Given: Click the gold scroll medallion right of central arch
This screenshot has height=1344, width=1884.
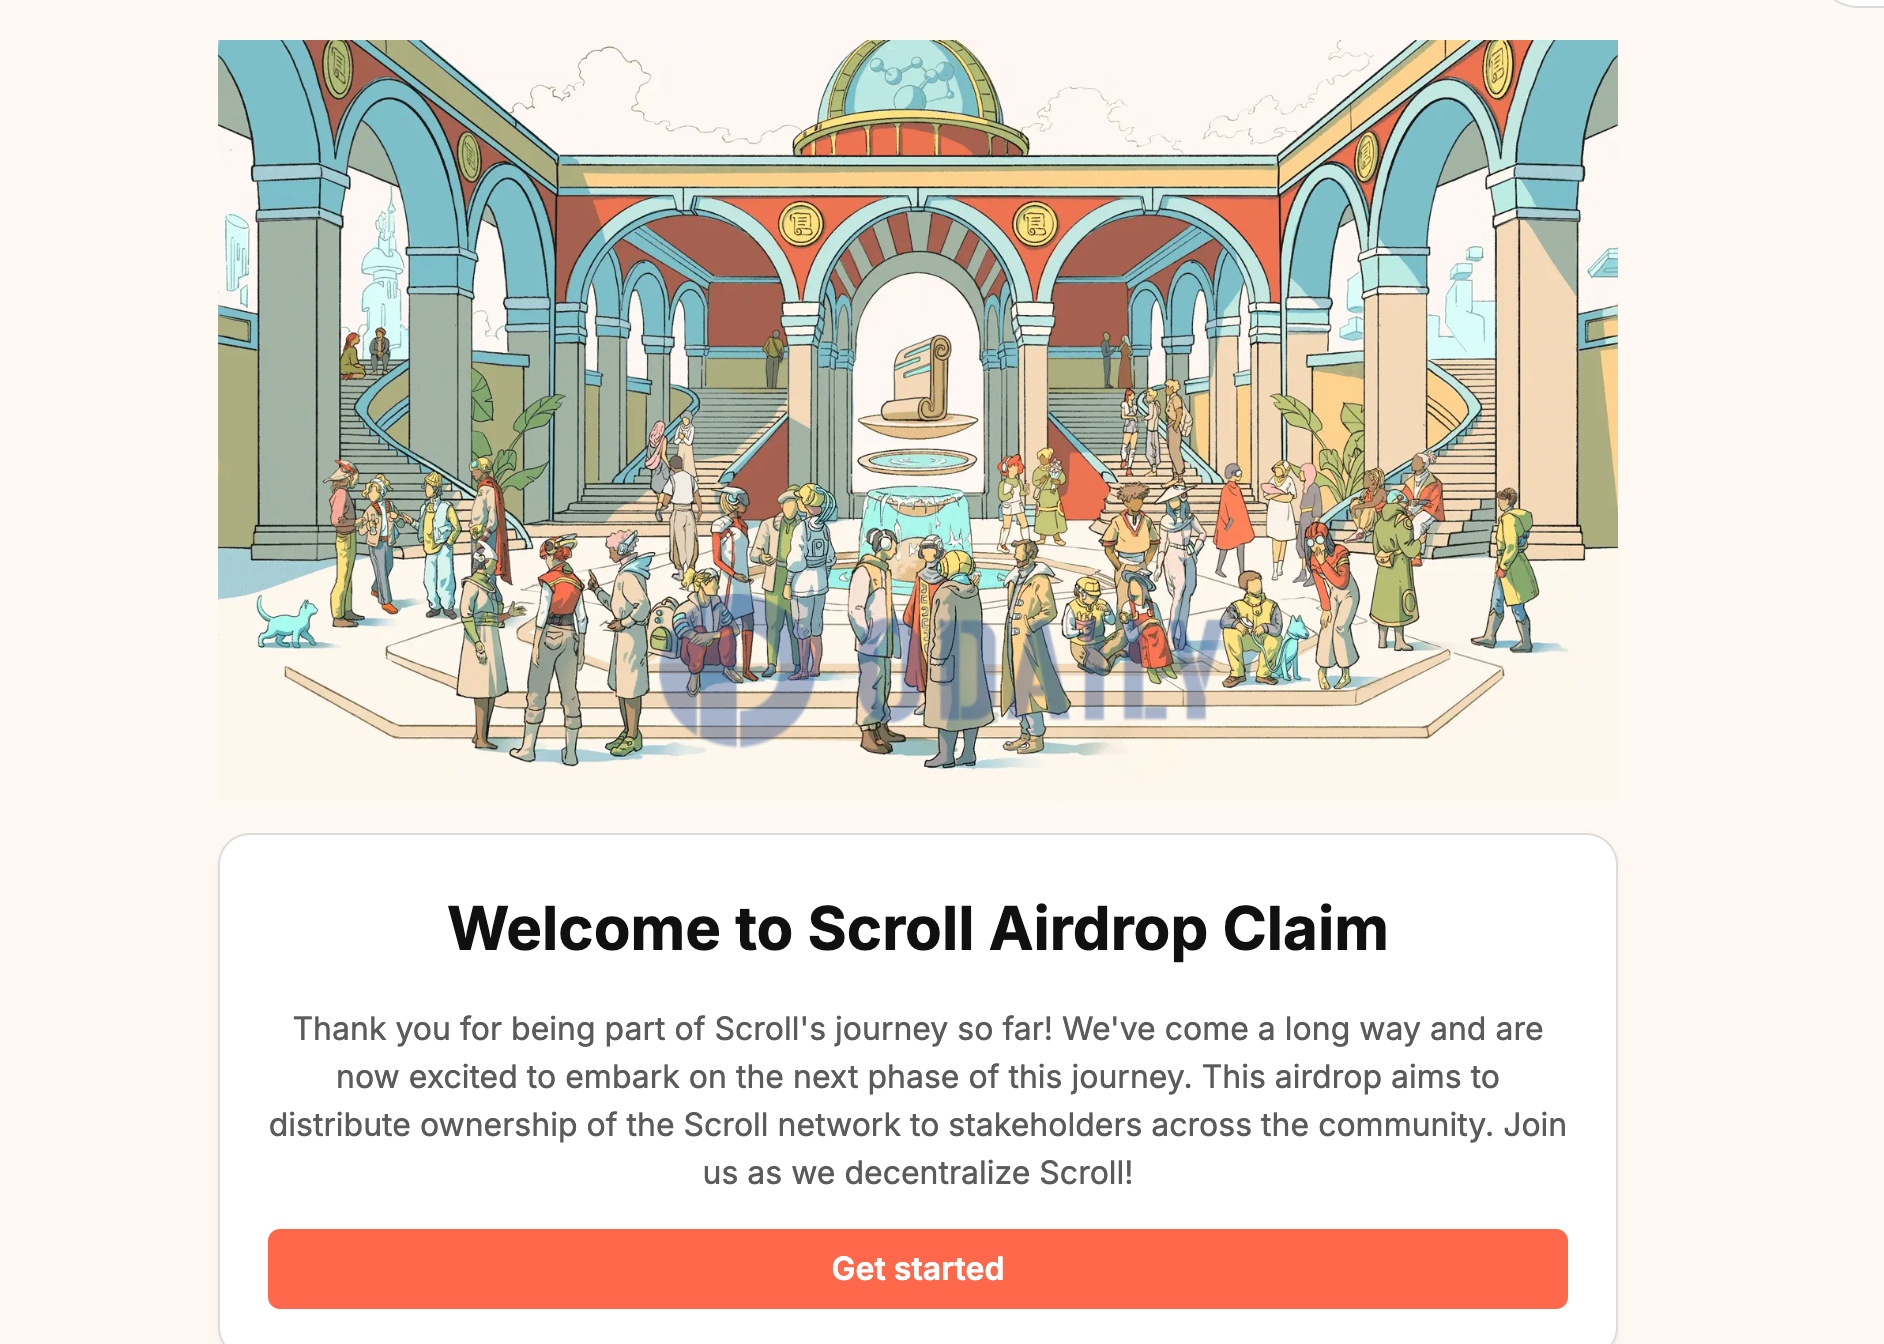Looking at the screenshot, I should point(1034,224).
